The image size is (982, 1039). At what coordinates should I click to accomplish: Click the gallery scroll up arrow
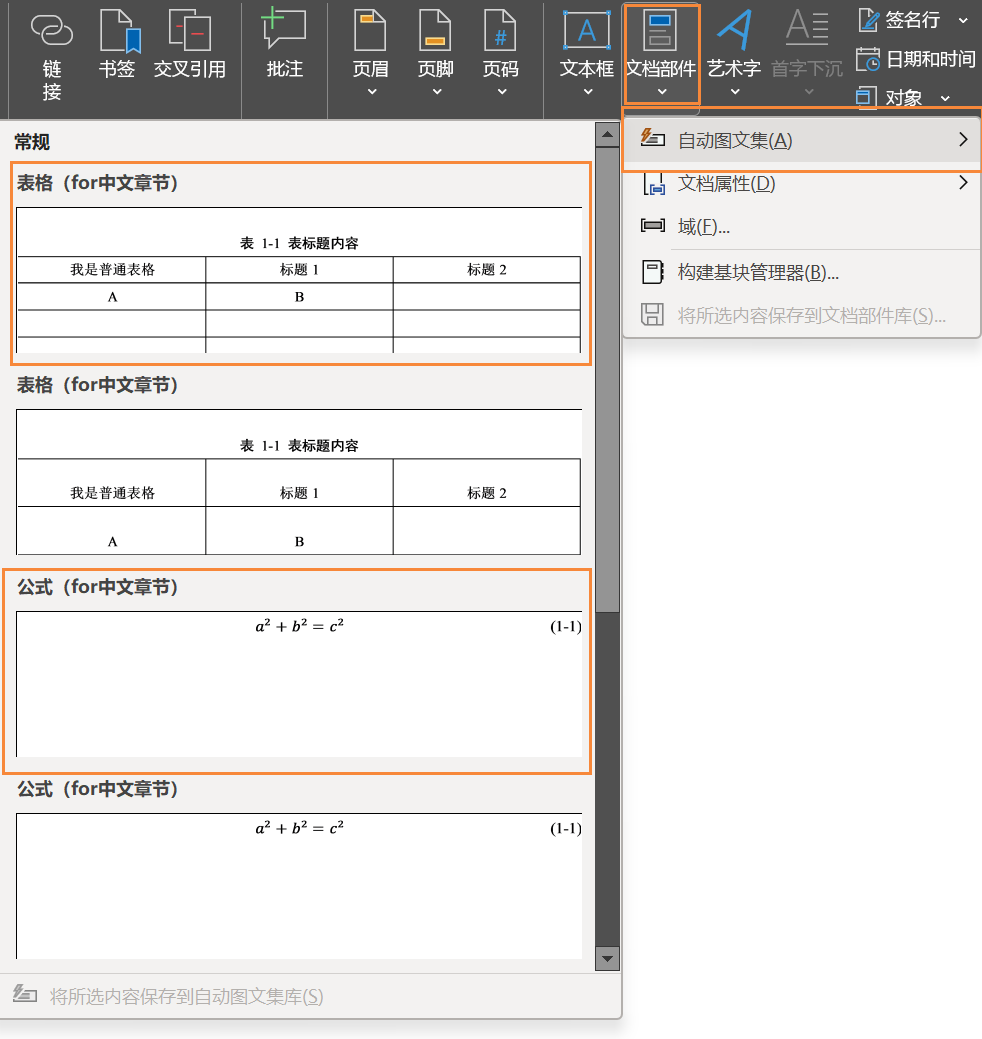click(x=607, y=135)
